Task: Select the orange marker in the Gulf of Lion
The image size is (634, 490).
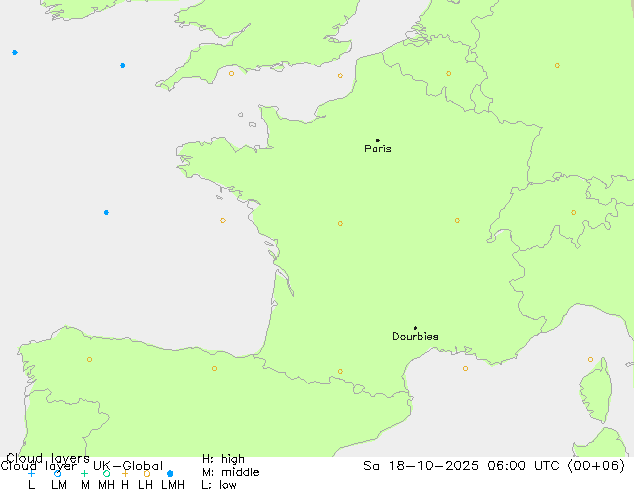Action: click(465, 368)
